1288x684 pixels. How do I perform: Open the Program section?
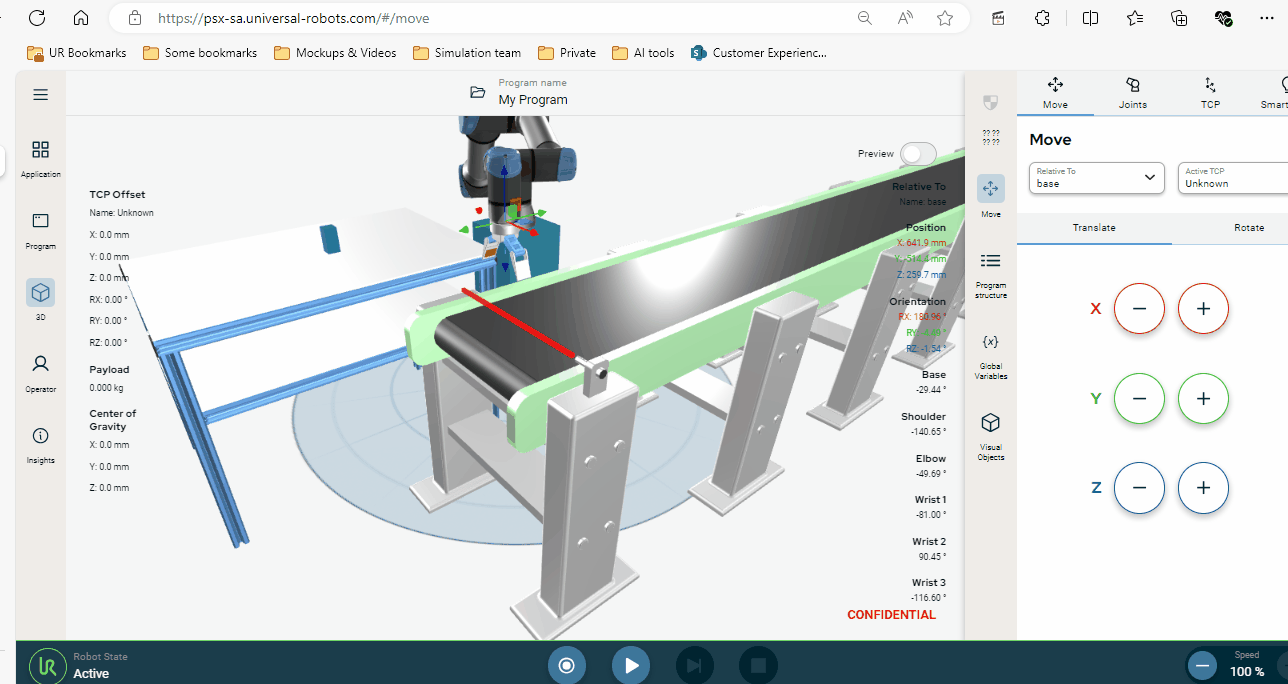40,230
